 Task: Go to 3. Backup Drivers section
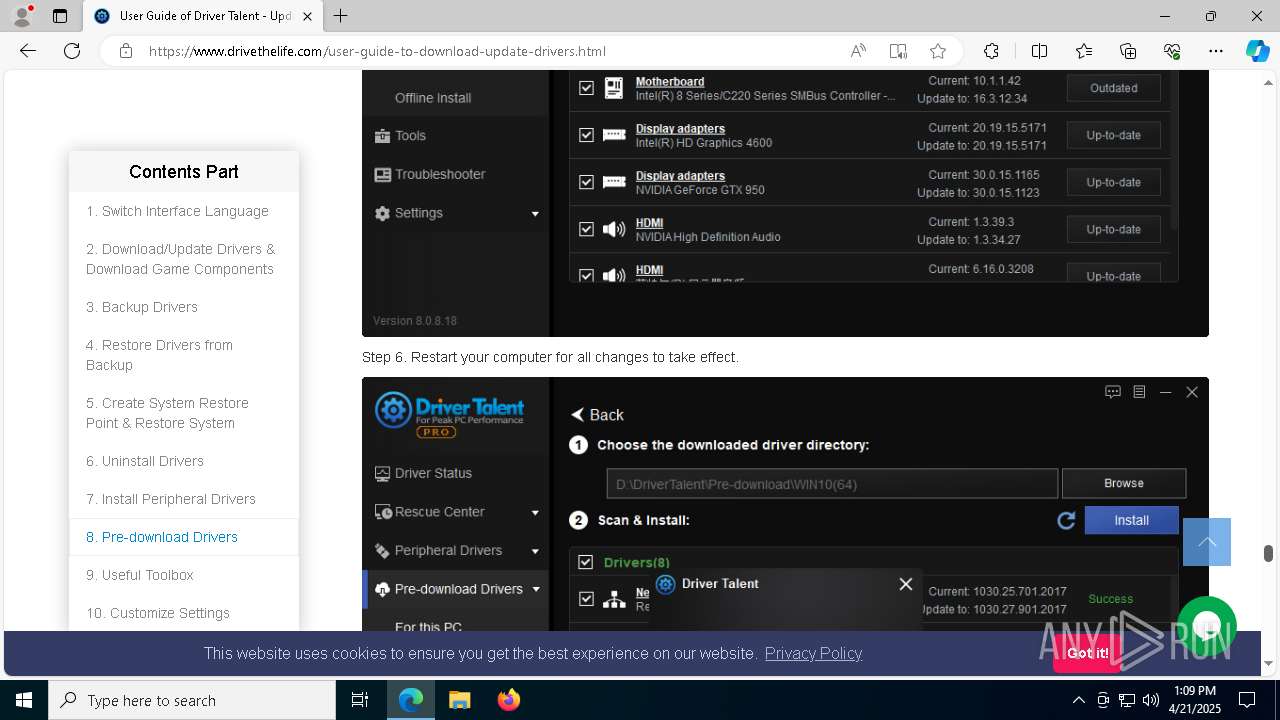click(142, 307)
